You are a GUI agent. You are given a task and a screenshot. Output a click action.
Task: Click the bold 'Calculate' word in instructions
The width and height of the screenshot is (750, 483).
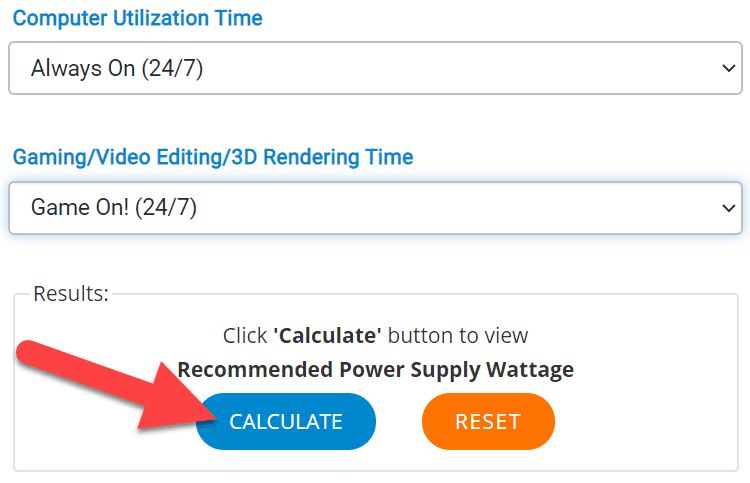(x=328, y=335)
